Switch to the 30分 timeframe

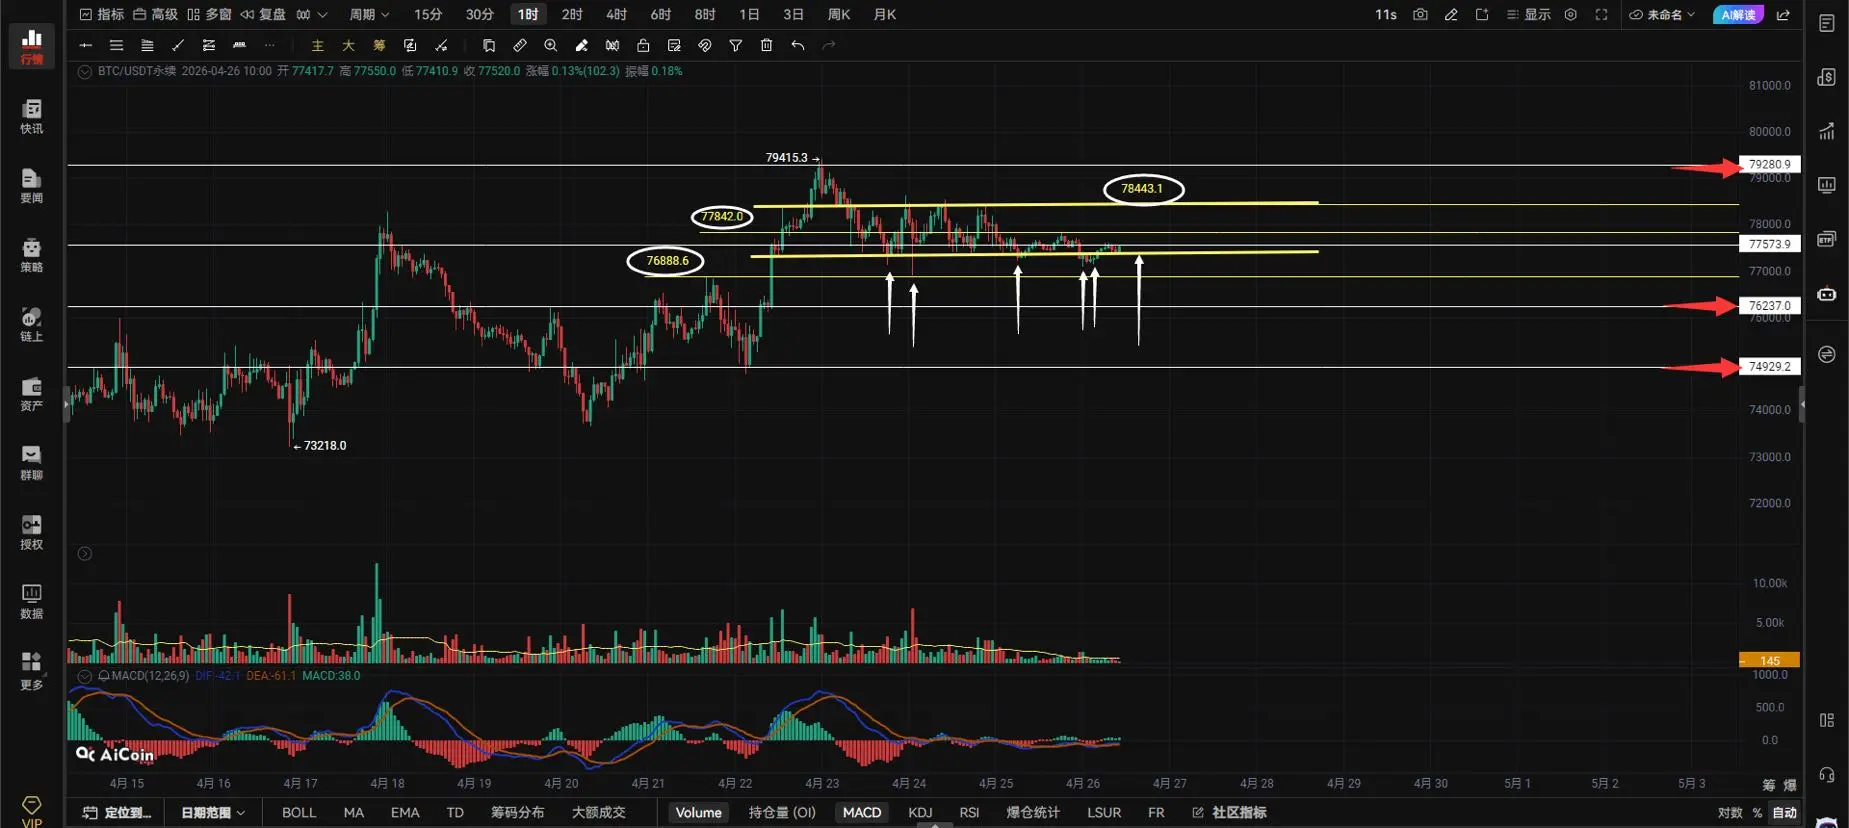(480, 15)
